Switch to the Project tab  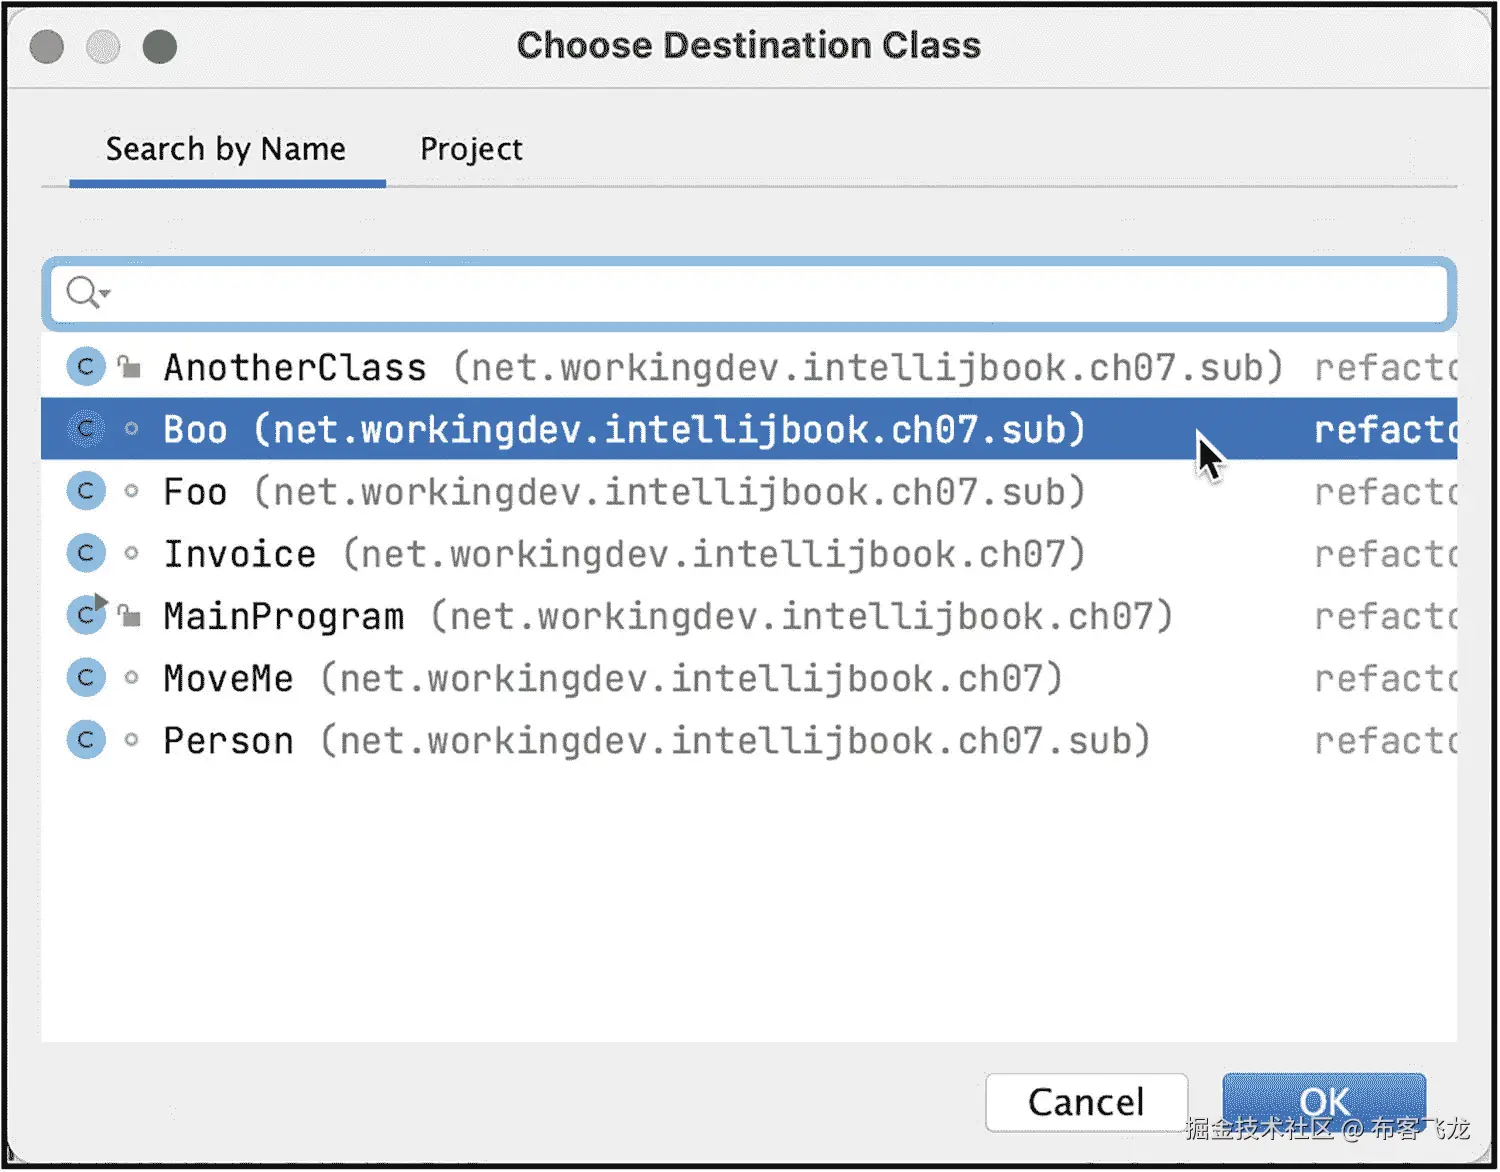coord(471,149)
